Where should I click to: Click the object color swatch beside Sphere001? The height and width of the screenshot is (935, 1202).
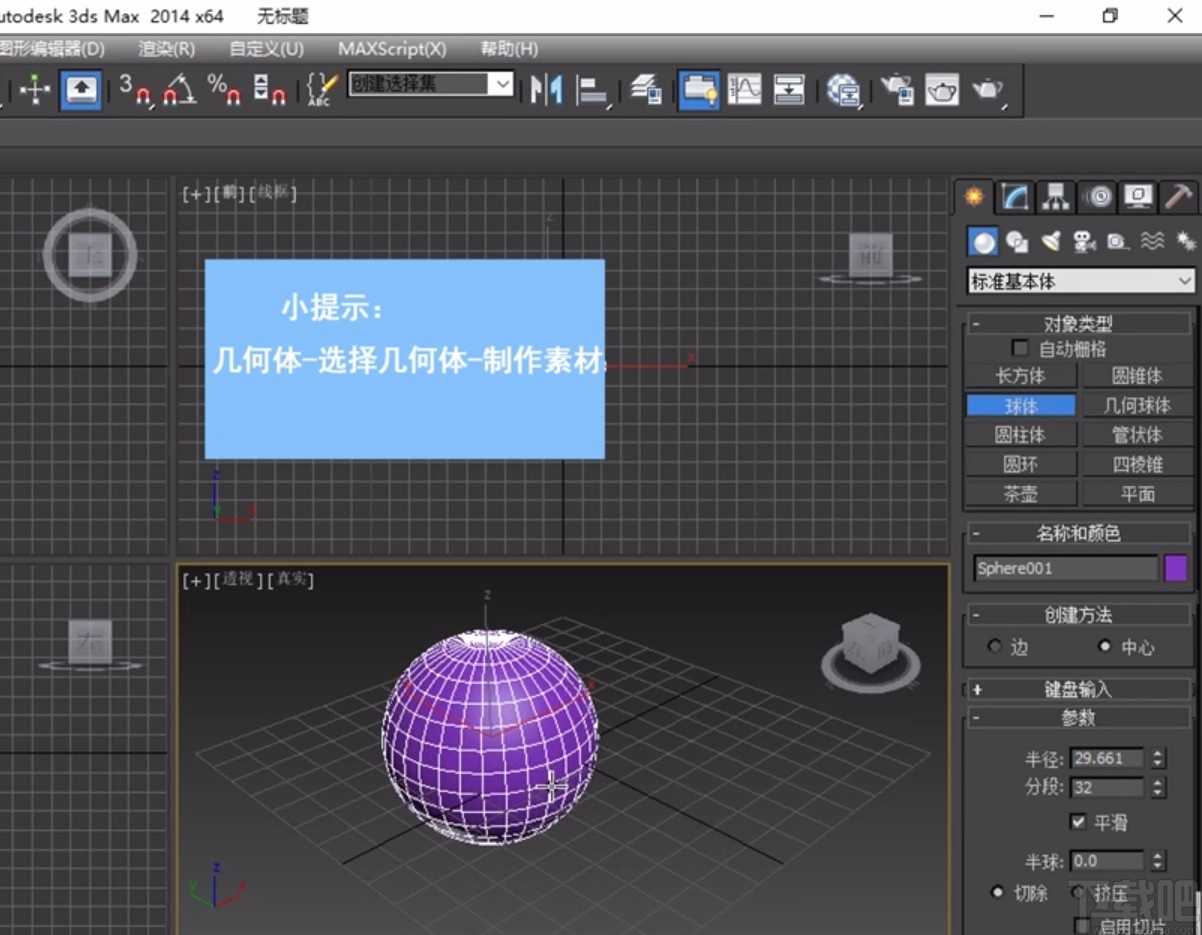[x=1176, y=568]
